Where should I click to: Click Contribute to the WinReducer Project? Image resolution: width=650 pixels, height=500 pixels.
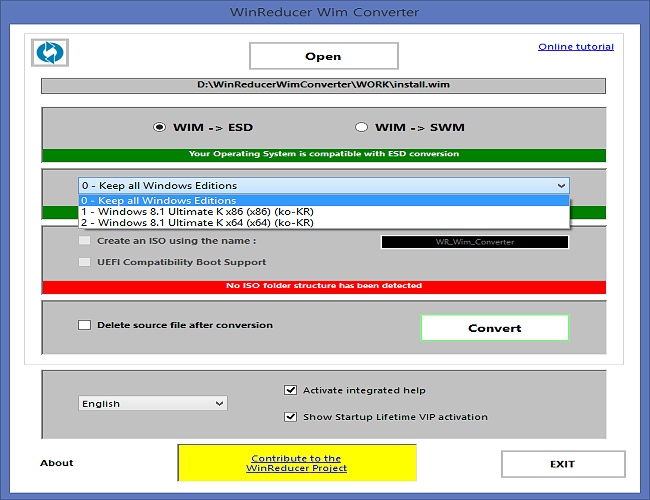(296, 463)
